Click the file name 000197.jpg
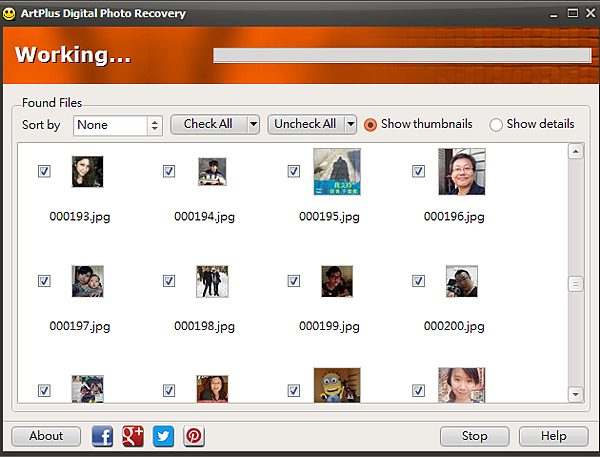The width and height of the screenshot is (600, 457). pos(80,326)
